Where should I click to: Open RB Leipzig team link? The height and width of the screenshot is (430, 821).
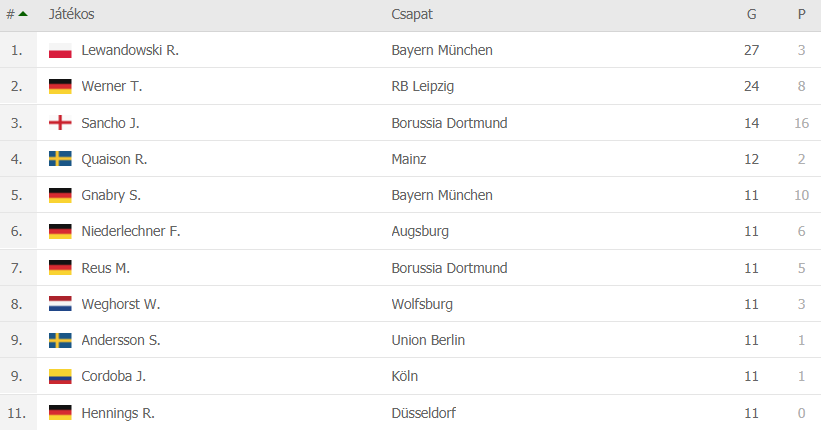(x=423, y=86)
